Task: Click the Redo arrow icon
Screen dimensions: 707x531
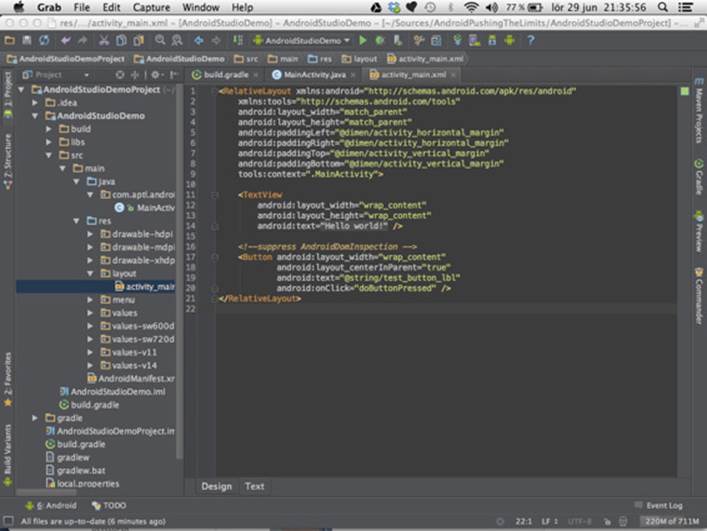Action: pos(83,41)
